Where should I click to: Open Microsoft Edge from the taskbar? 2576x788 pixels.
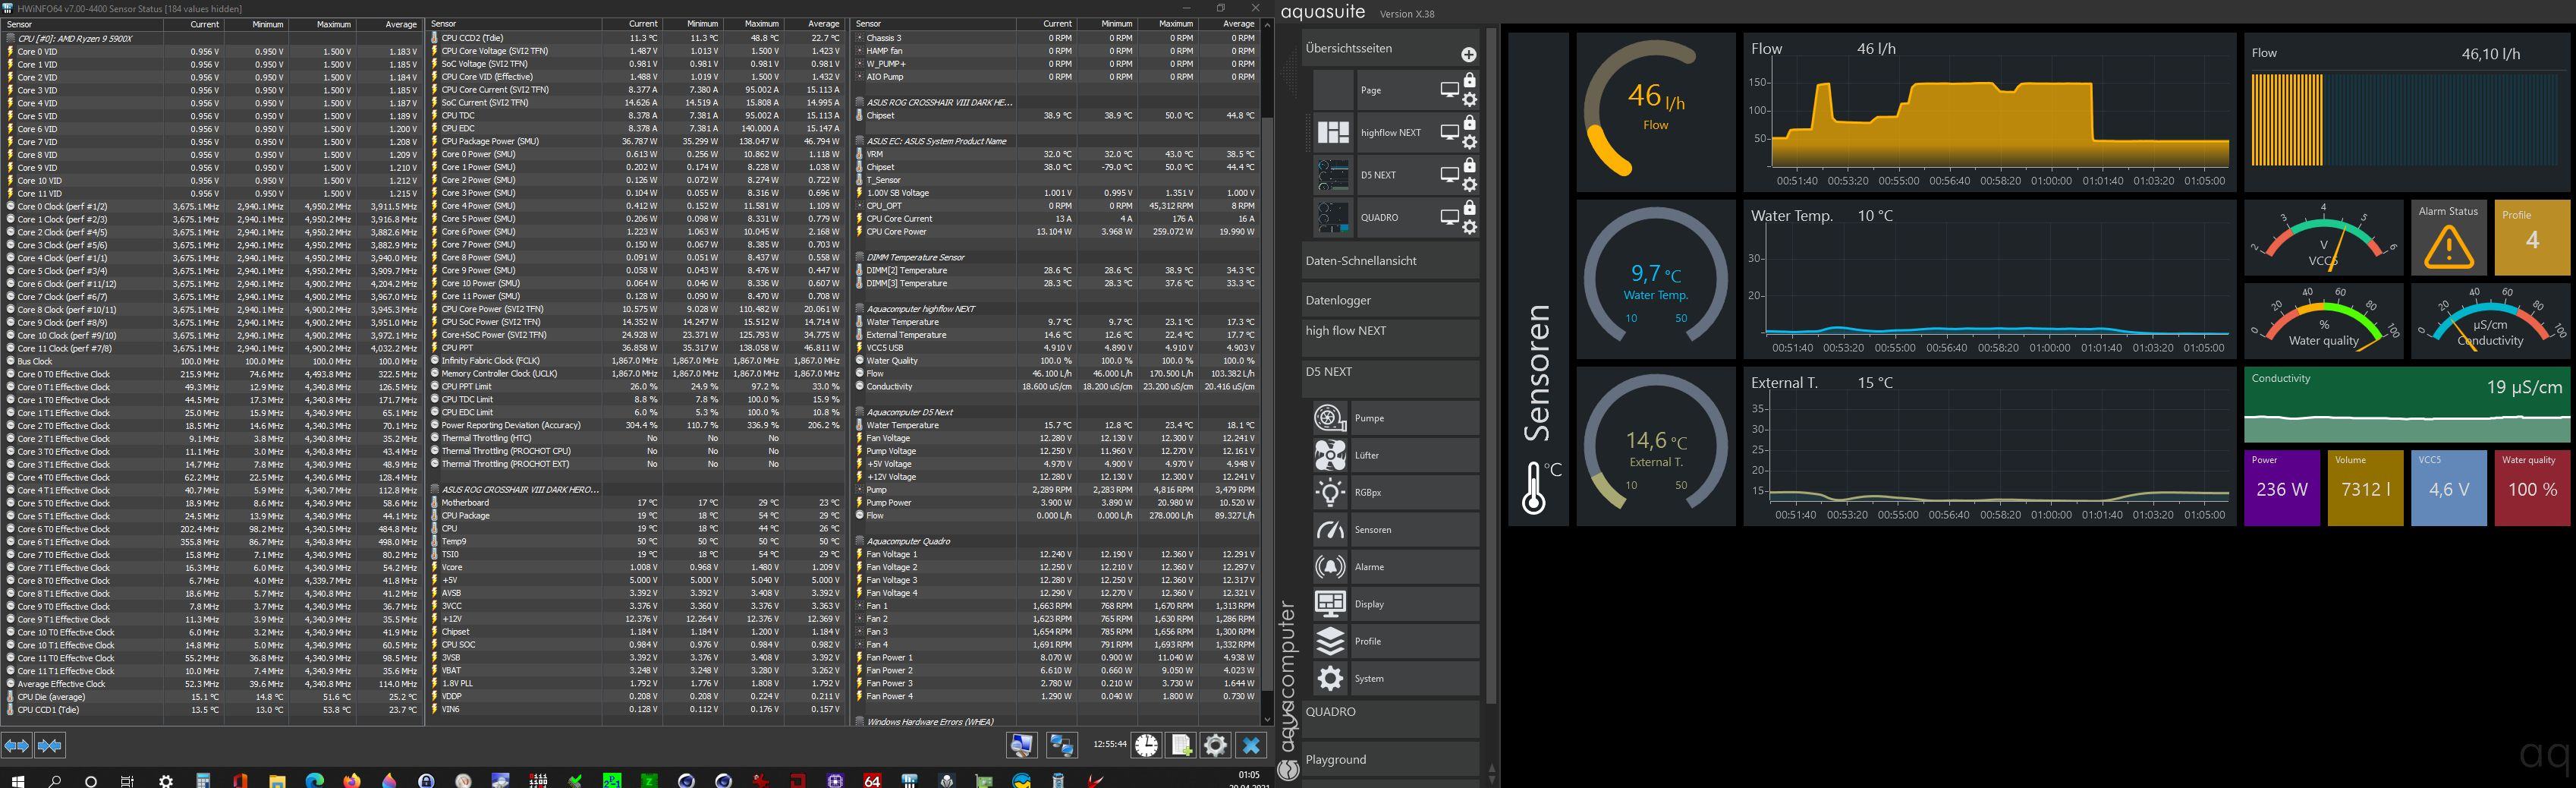pos(314,781)
